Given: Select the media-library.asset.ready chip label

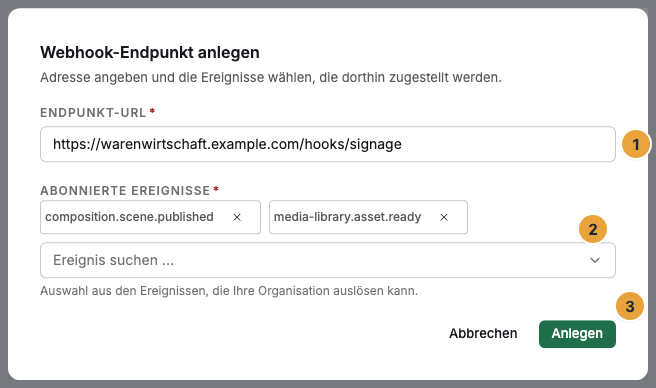Looking at the screenshot, I should pos(347,217).
